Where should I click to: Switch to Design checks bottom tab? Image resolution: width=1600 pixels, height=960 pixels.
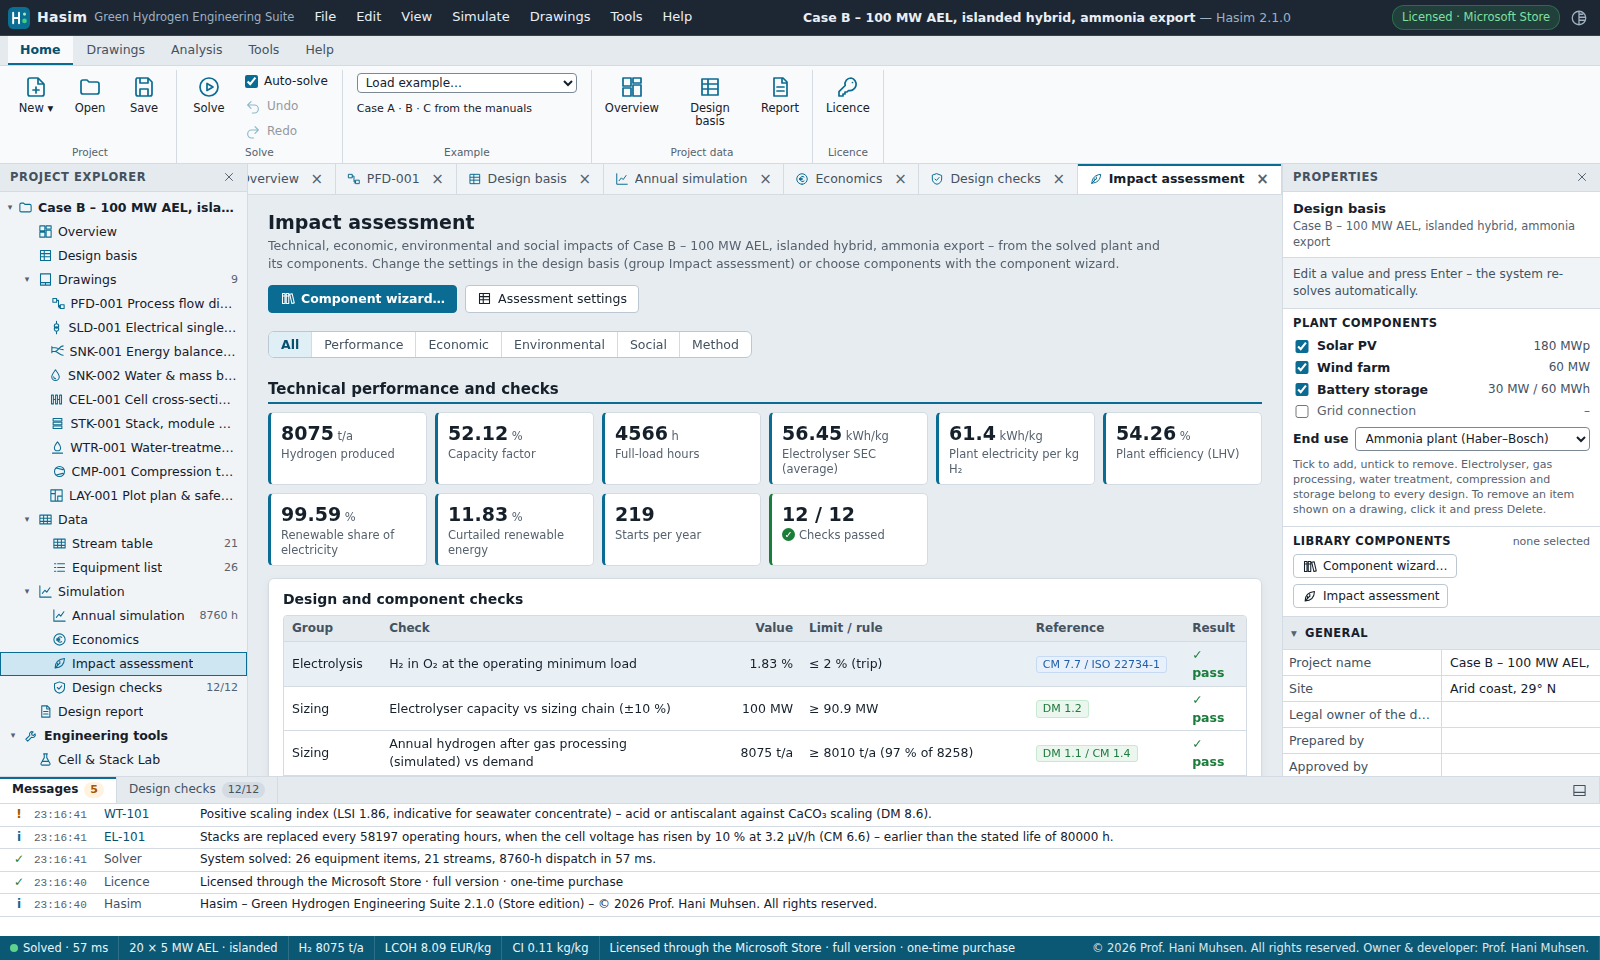[x=195, y=789]
